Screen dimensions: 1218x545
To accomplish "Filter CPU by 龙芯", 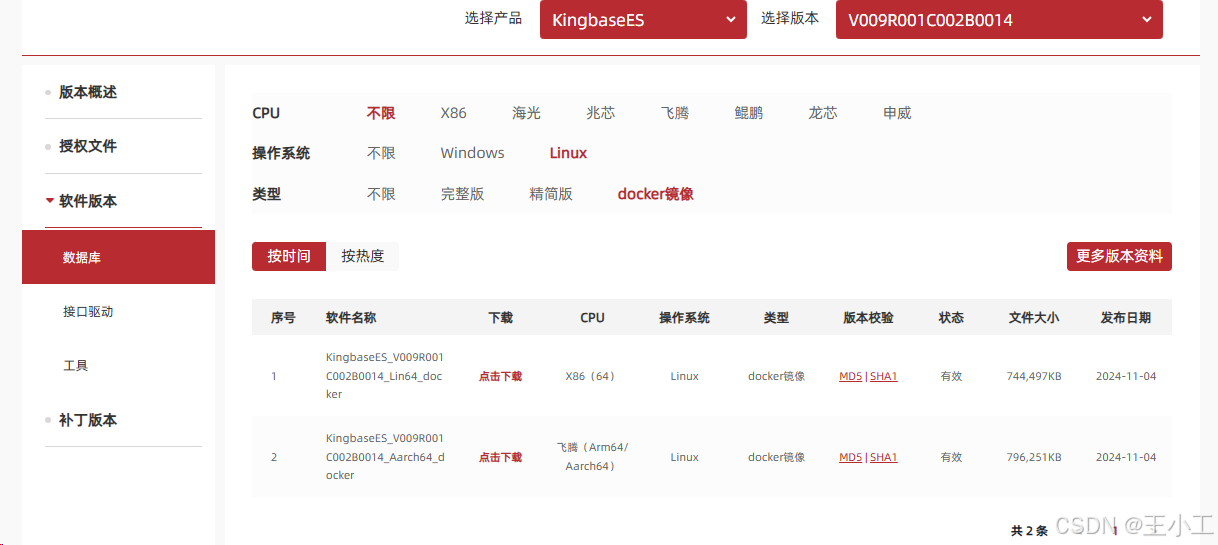I will pyautogui.click(x=823, y=113).
